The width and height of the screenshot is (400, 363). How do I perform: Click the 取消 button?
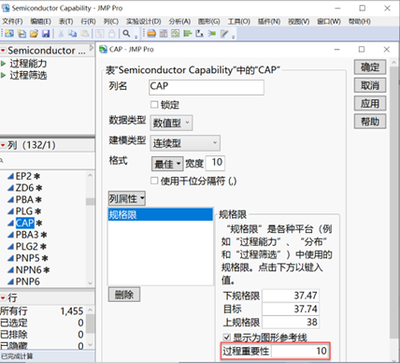point(370,86)
